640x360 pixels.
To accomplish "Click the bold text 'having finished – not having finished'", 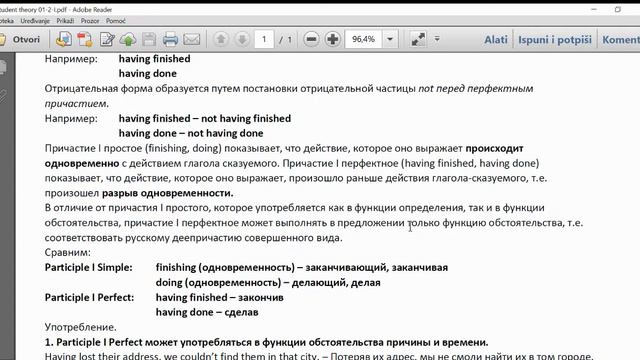I will click(205, 118).
